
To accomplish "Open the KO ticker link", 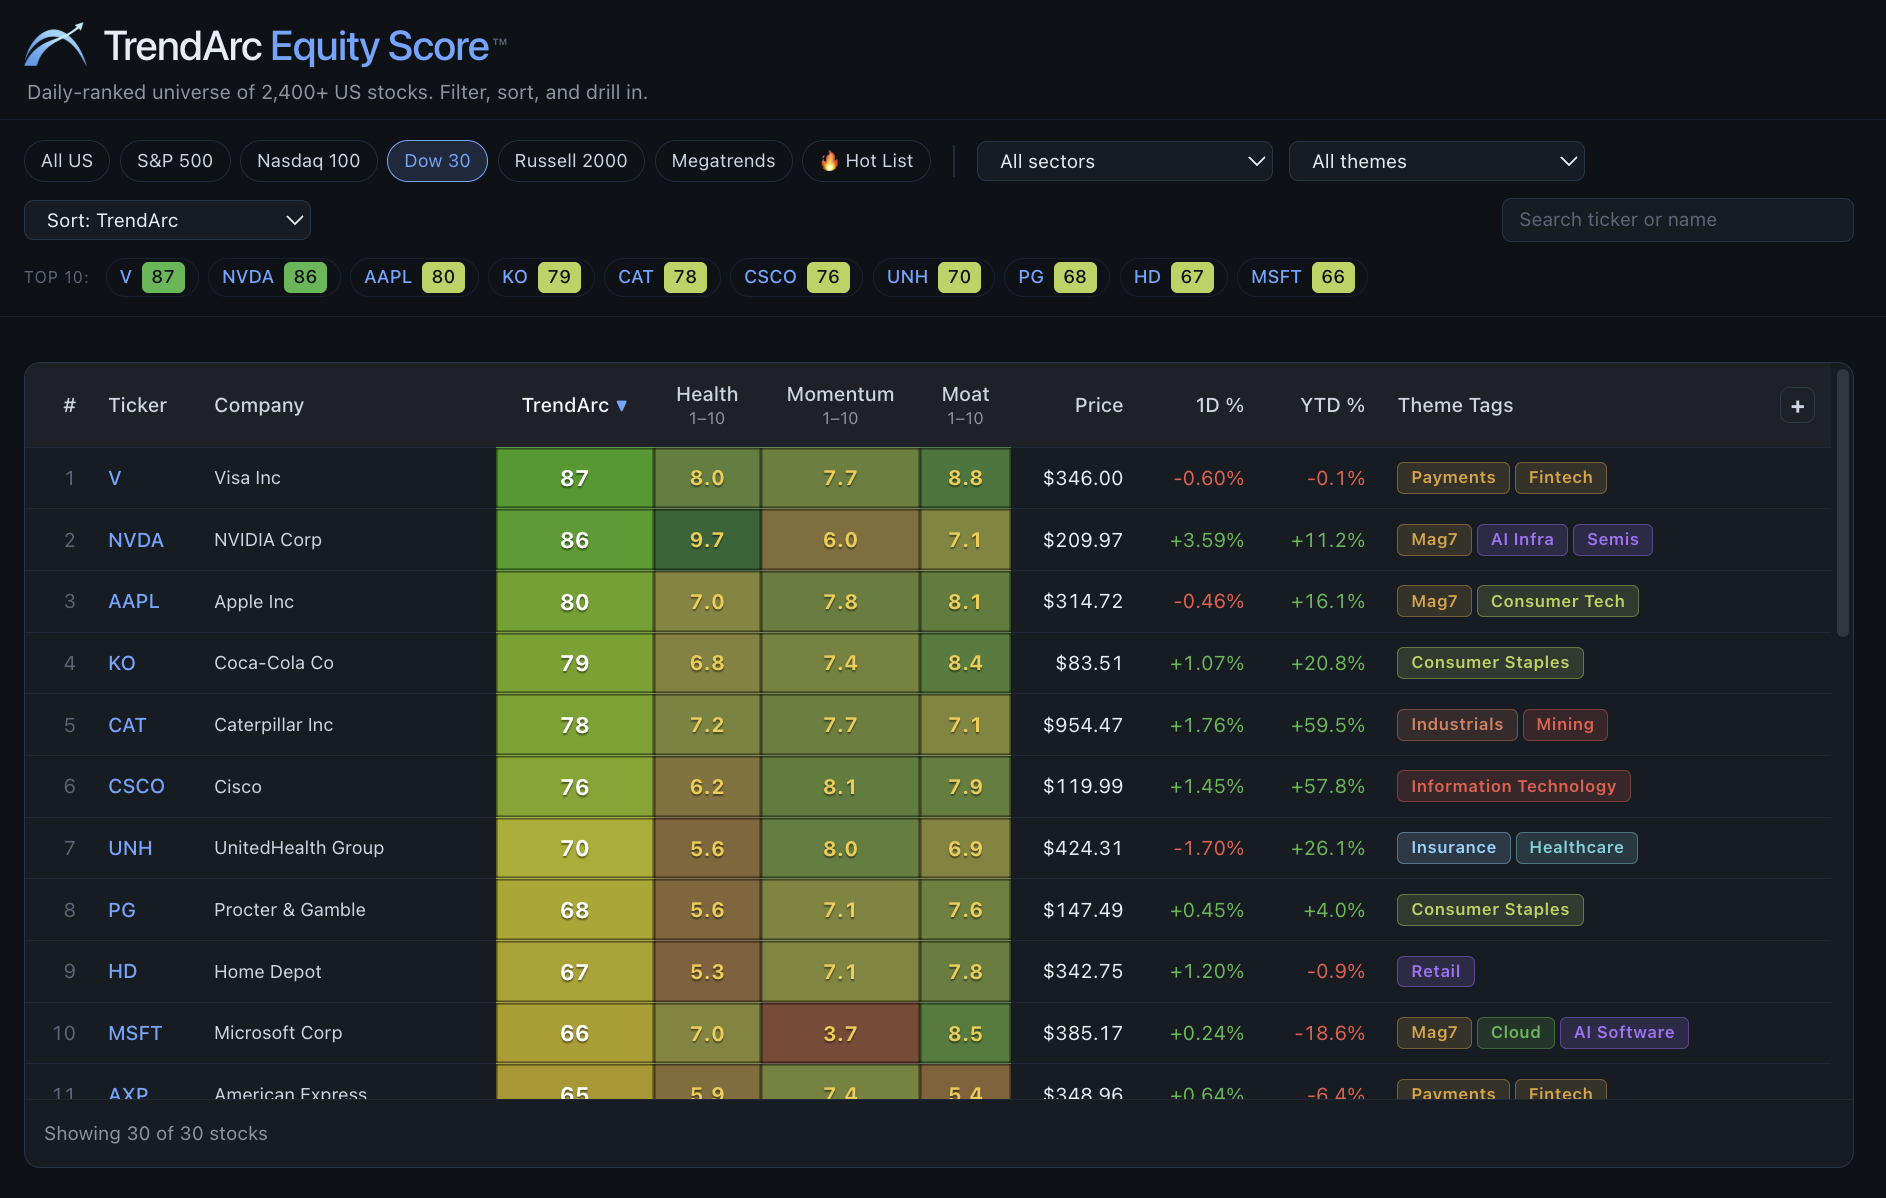I will click(122, 663).
